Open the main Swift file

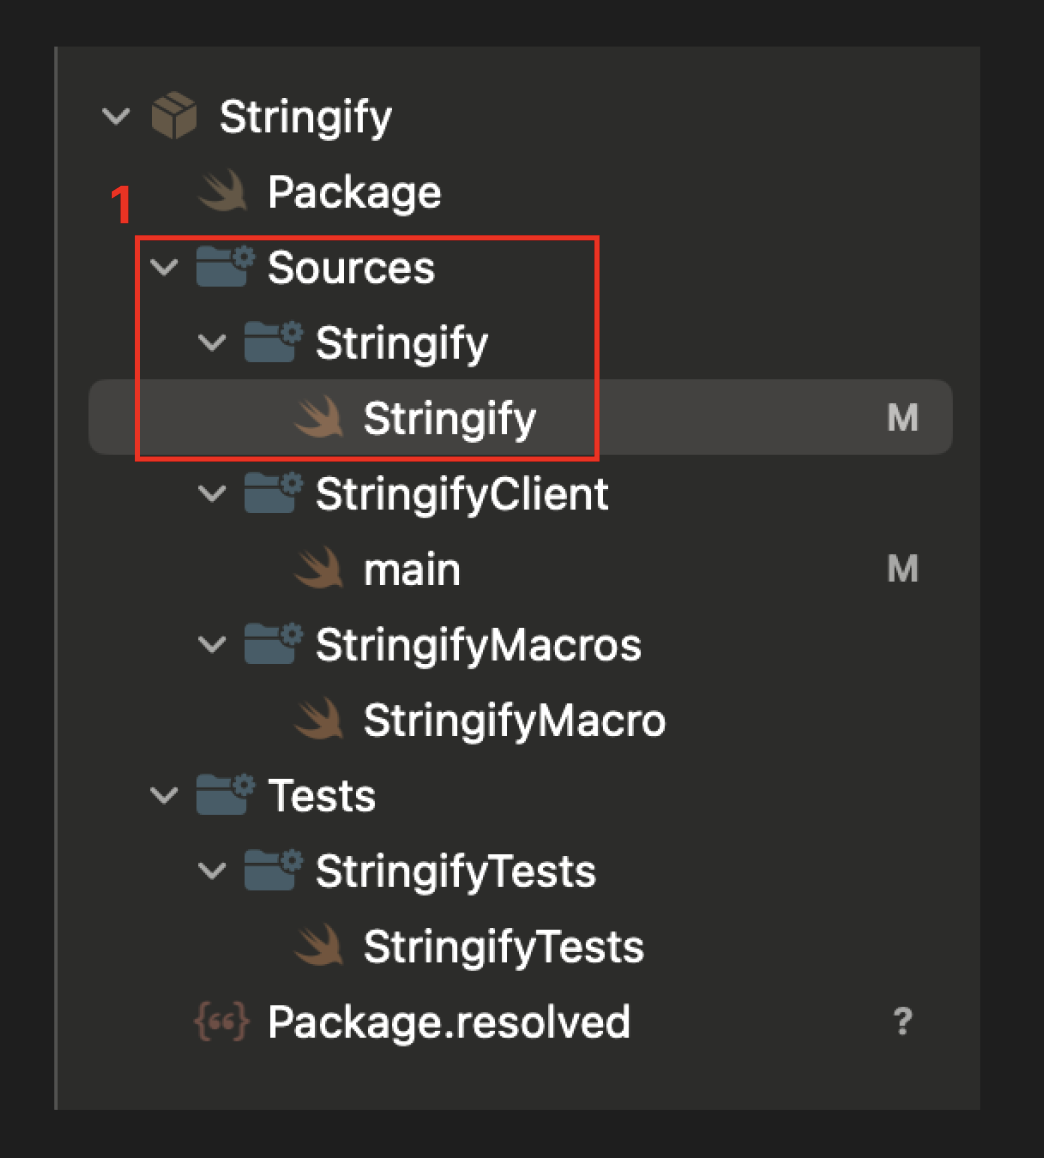tap(412, 570)
